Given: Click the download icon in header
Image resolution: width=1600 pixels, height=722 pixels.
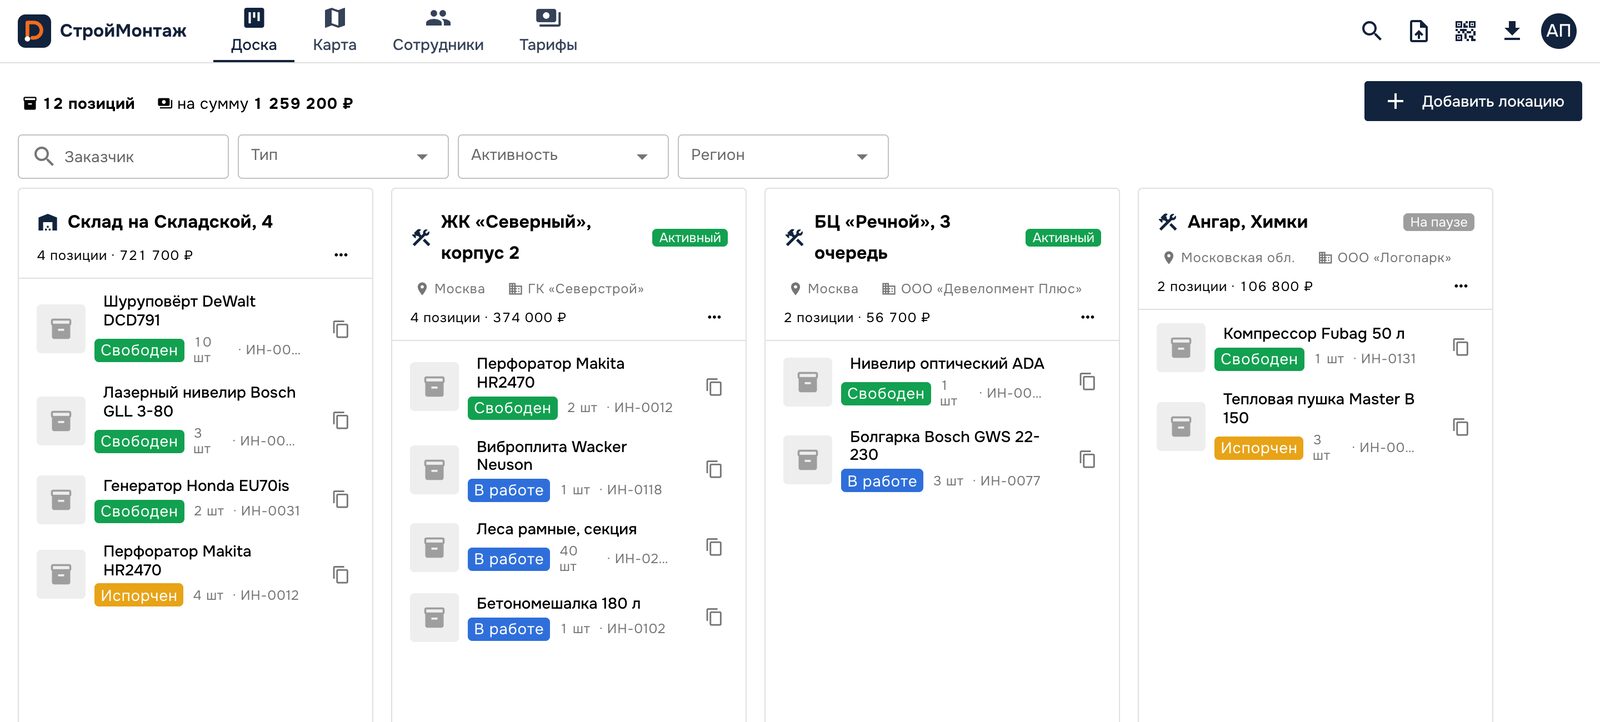Looking at the screenshot, I should 1512,31.
